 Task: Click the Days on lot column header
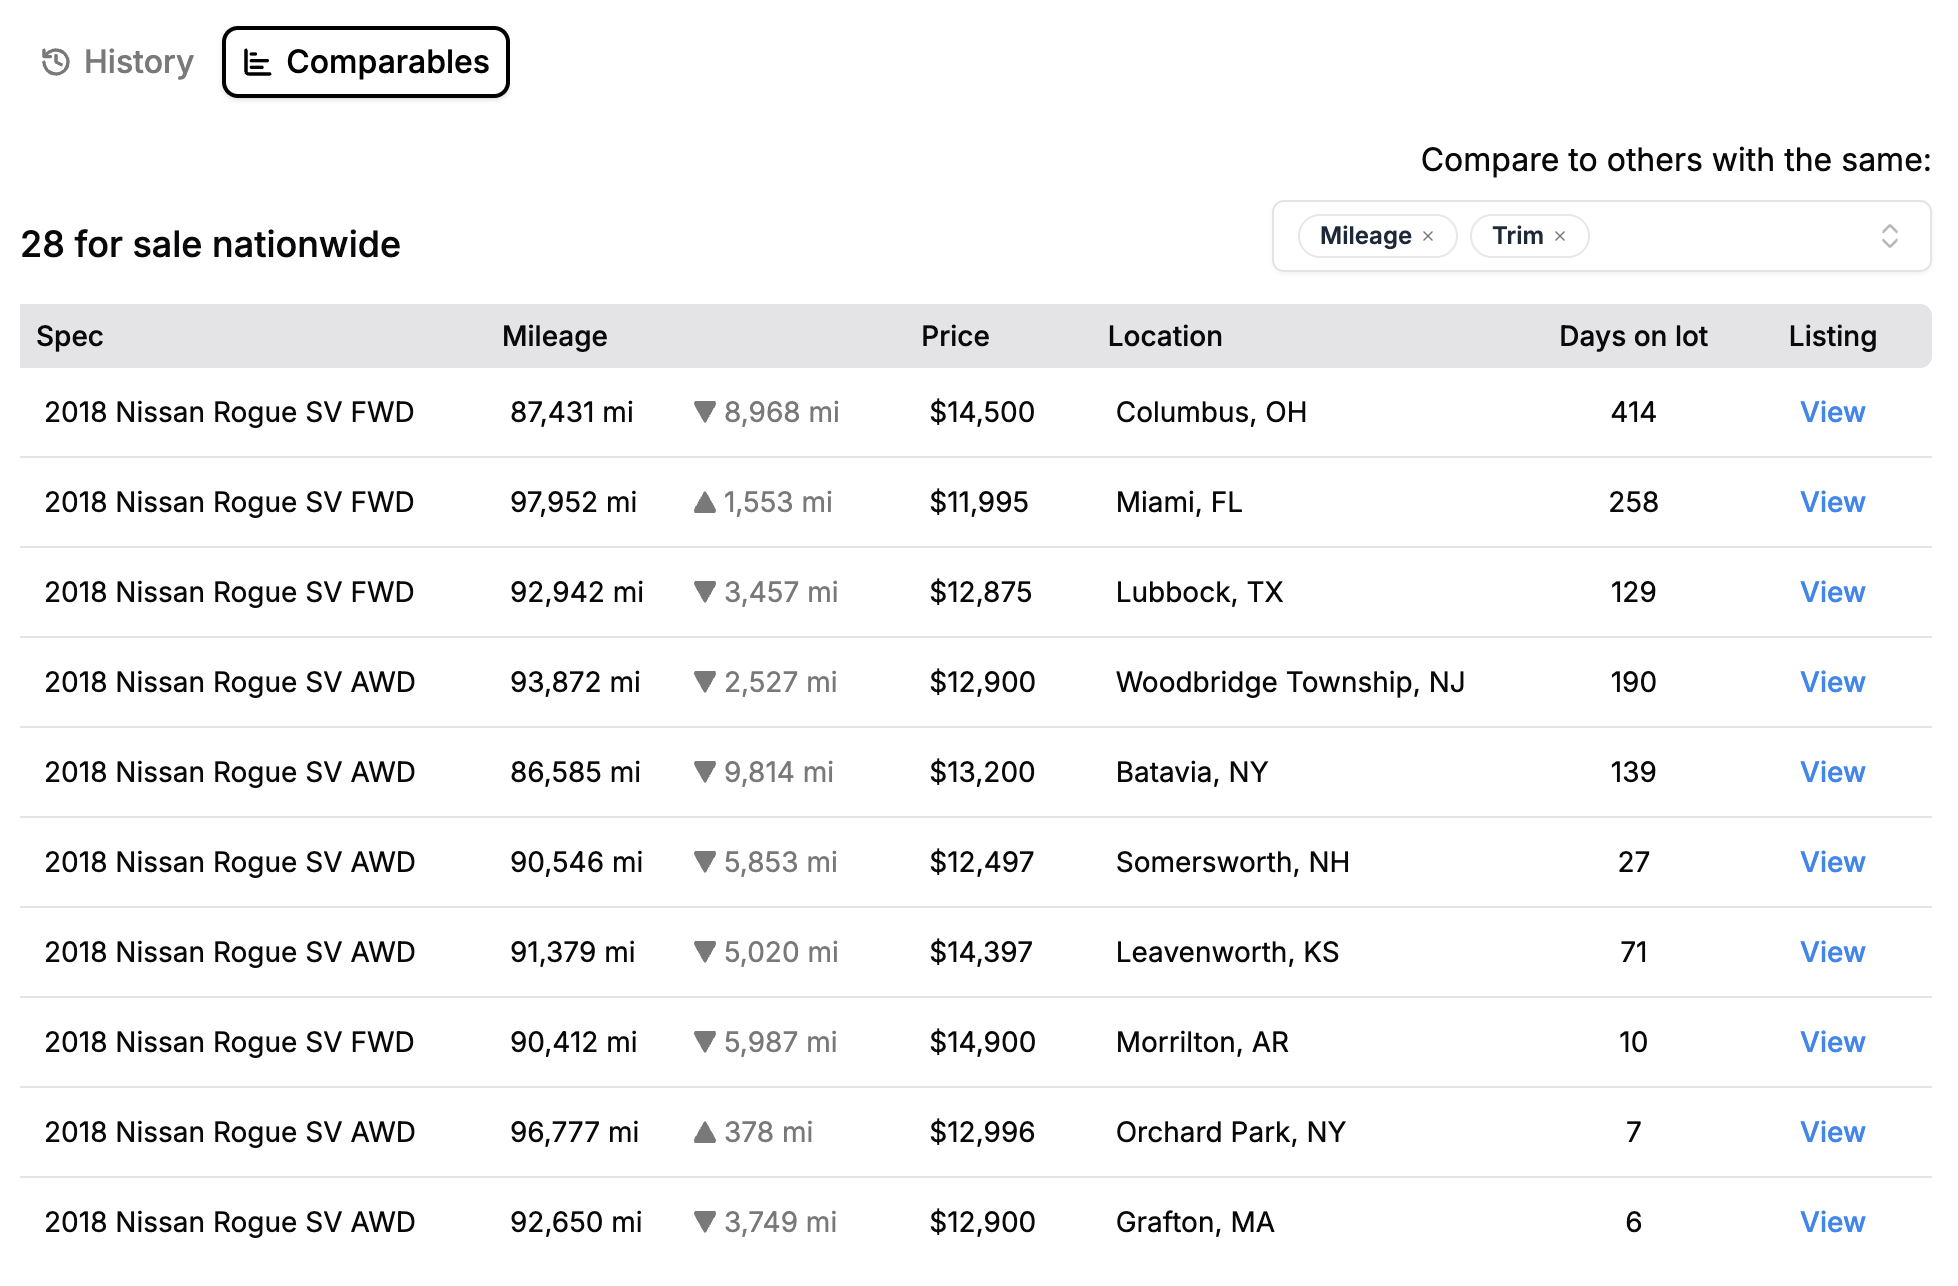[x=1633, y=336]
